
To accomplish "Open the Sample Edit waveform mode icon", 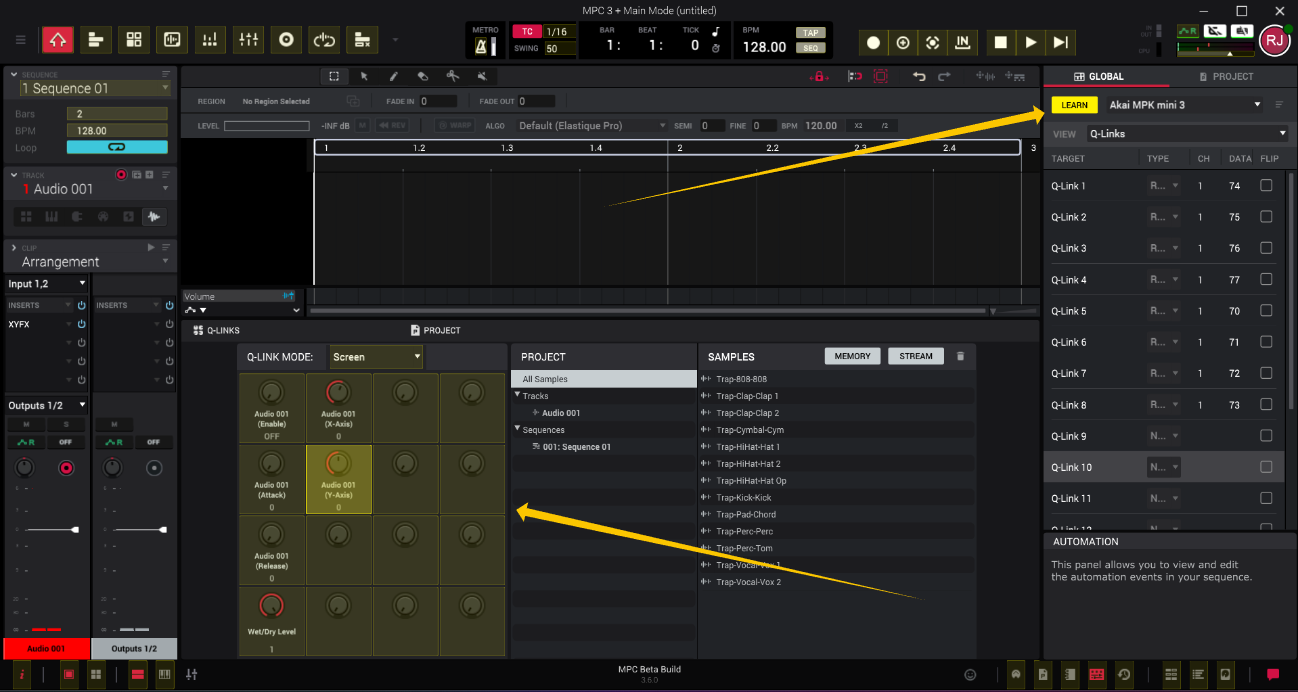I will click(171, 40).
